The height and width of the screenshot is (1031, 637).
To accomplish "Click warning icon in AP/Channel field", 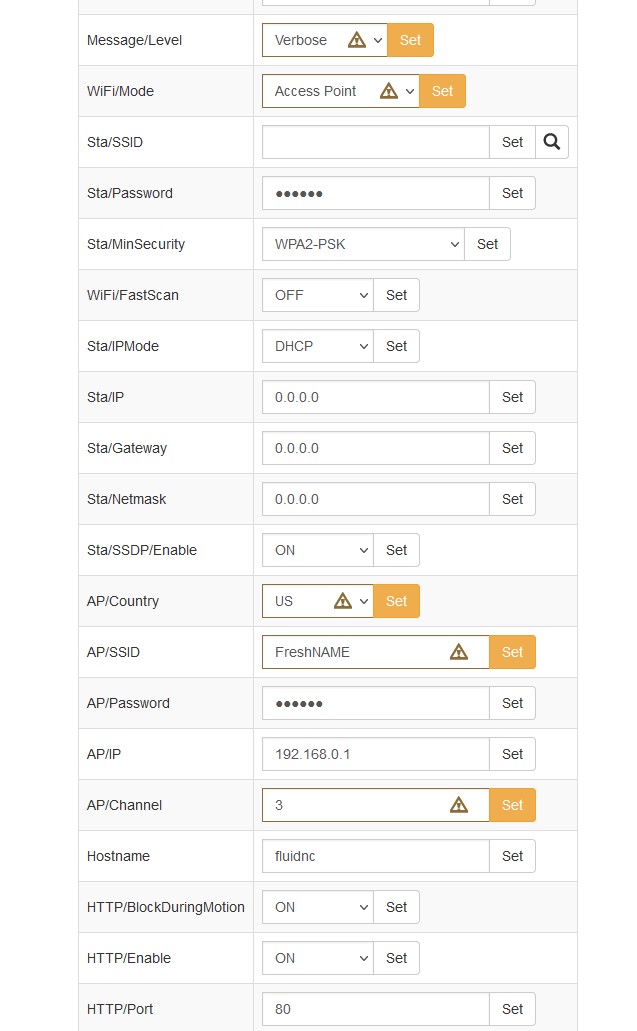I will 459,805.
